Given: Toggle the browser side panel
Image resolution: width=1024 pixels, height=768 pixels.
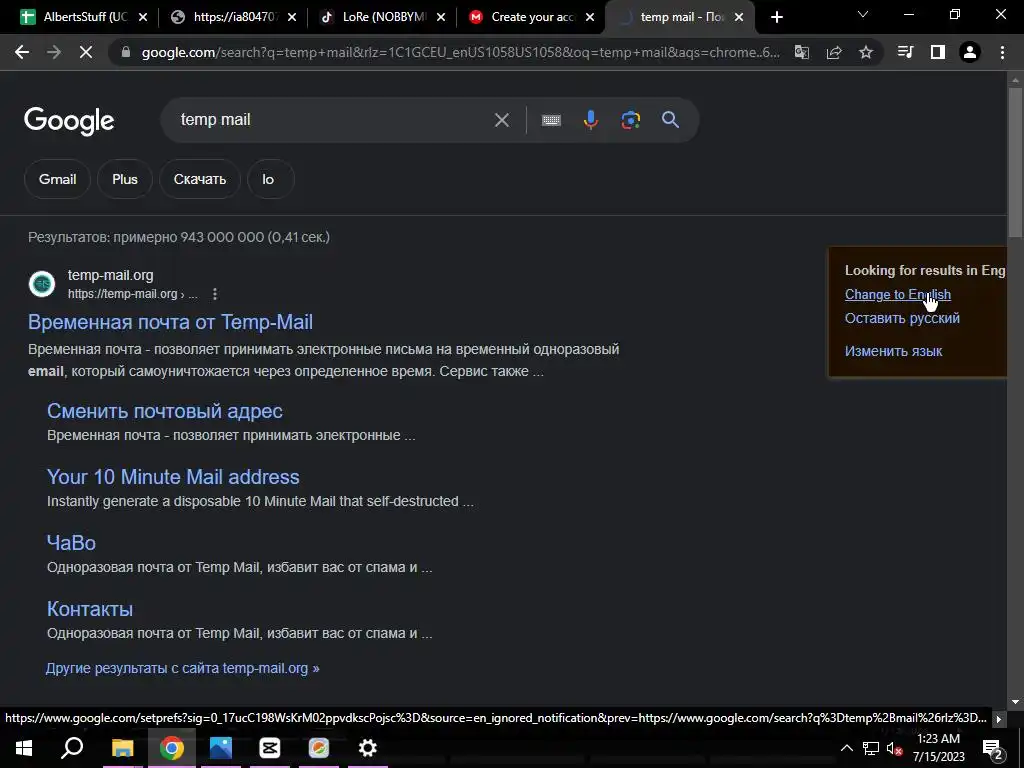Looking at the screenshot, I should (x=938, y=52).
